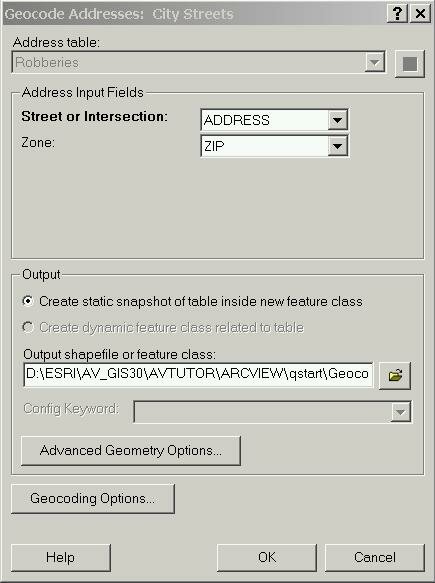Image resolution: width=435 pixels, height=583 pixels.
Task: Select dynamic feature class radio option
Action: [28, 327]
